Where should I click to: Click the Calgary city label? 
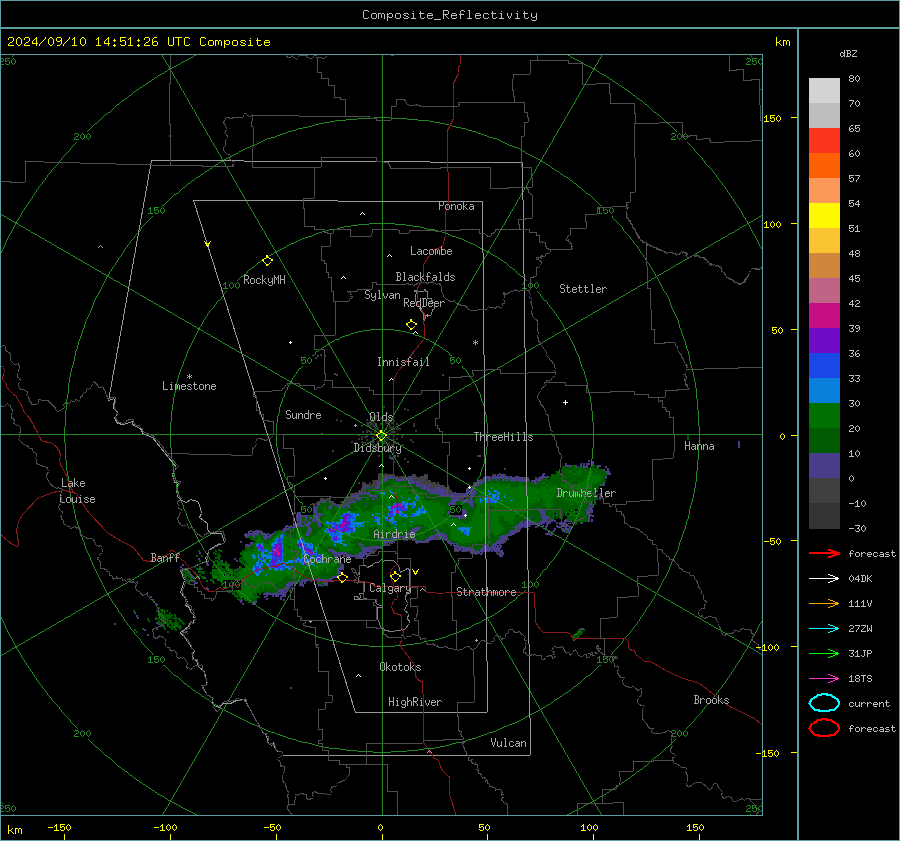pos(390,588)
